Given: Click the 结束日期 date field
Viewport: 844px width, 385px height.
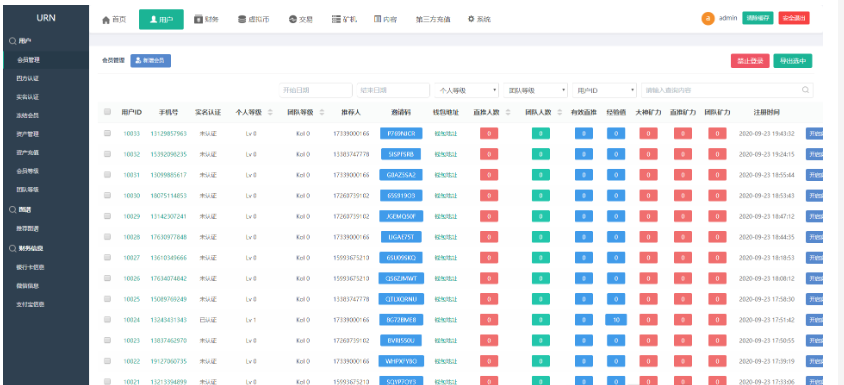Looking at the screenshot, I should tap(393, 90).
